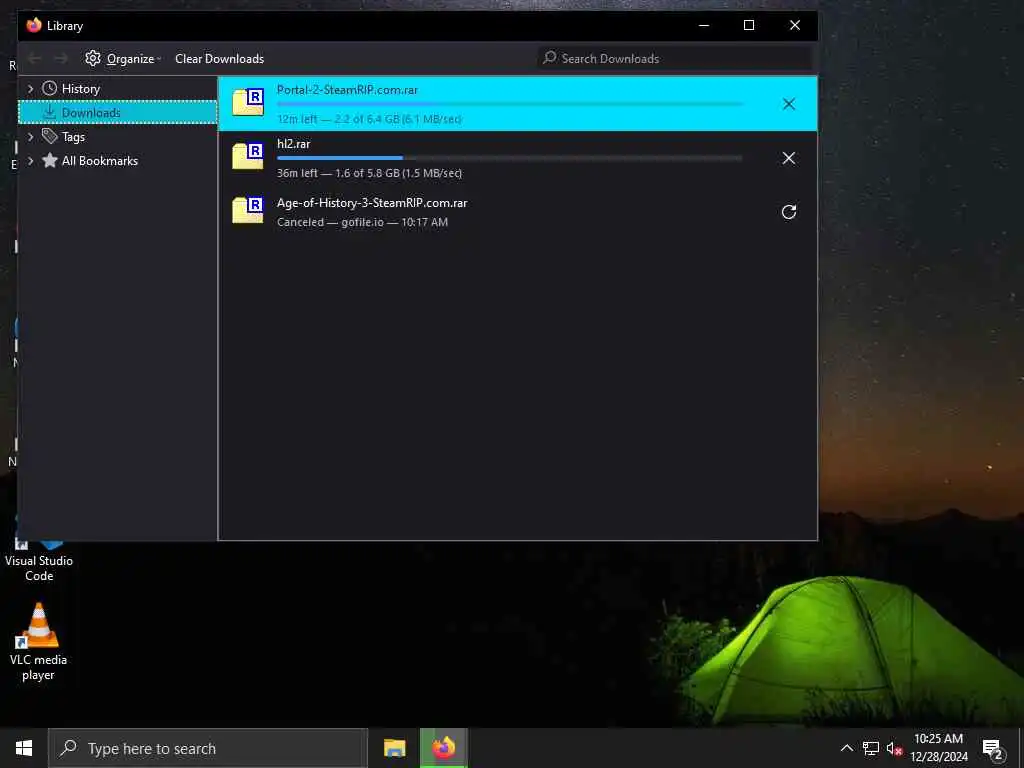The width and height of the screenshot is (1024, 768).
Task: Click Firefox icon in the taskbar
Action: 443,748
